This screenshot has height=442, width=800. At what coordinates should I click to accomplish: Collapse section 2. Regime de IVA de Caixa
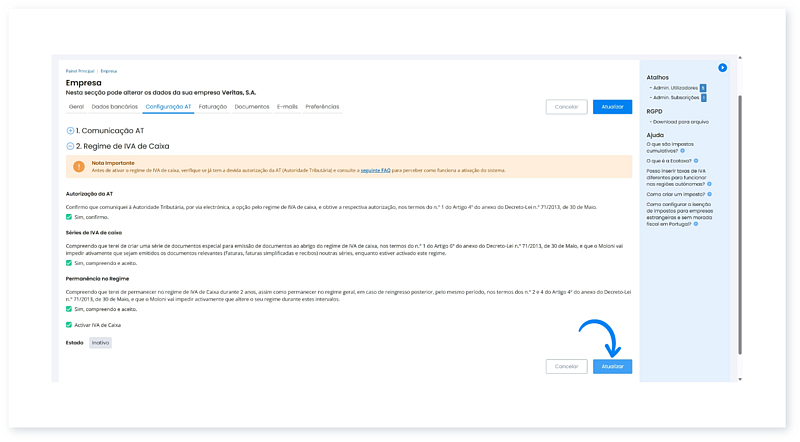[70, 146]
